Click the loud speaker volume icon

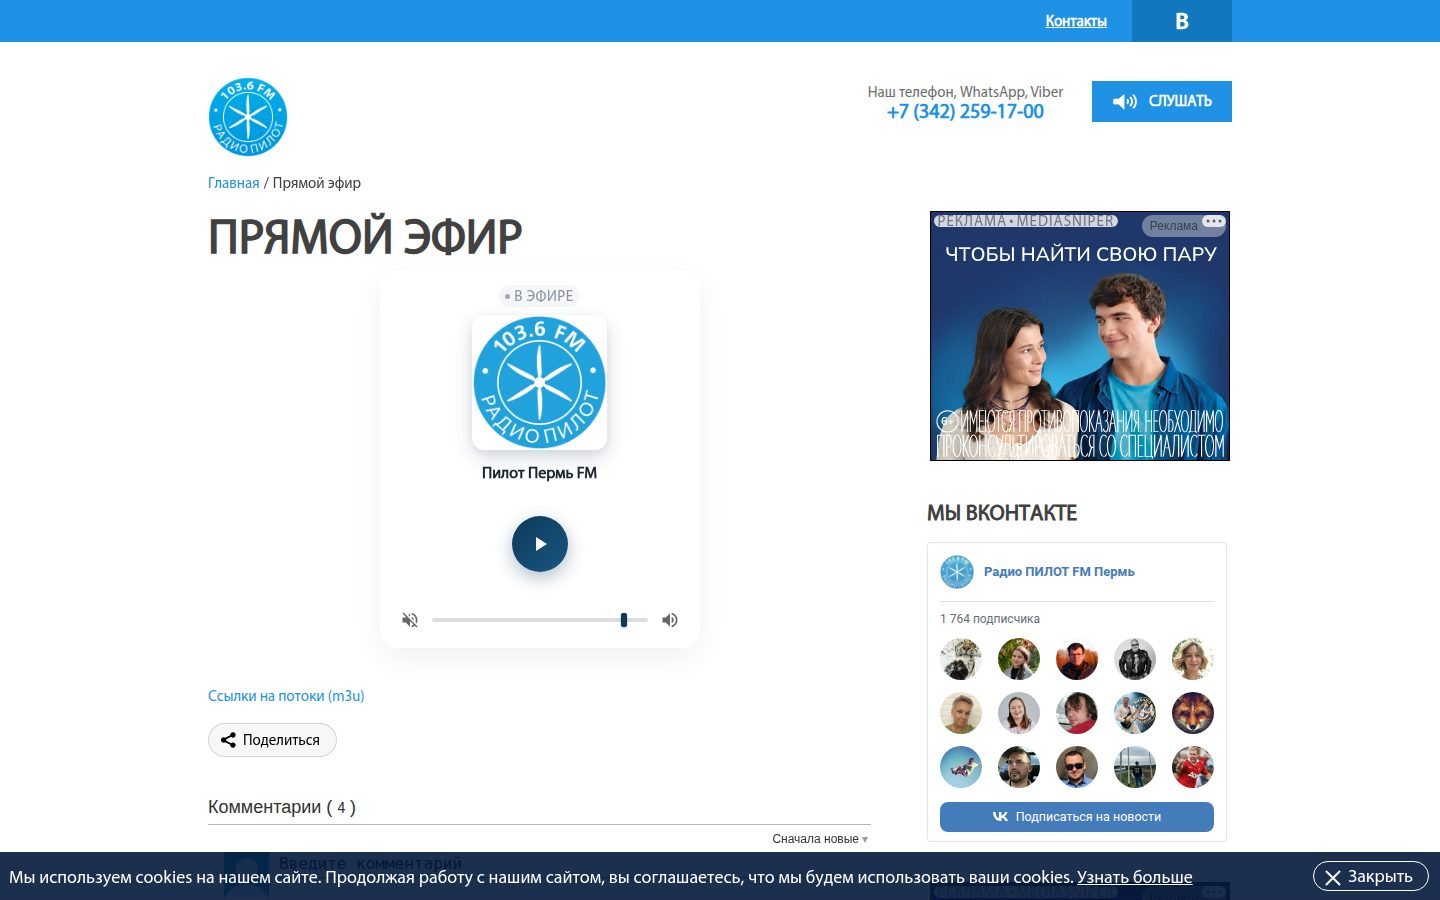click(670, 620)
